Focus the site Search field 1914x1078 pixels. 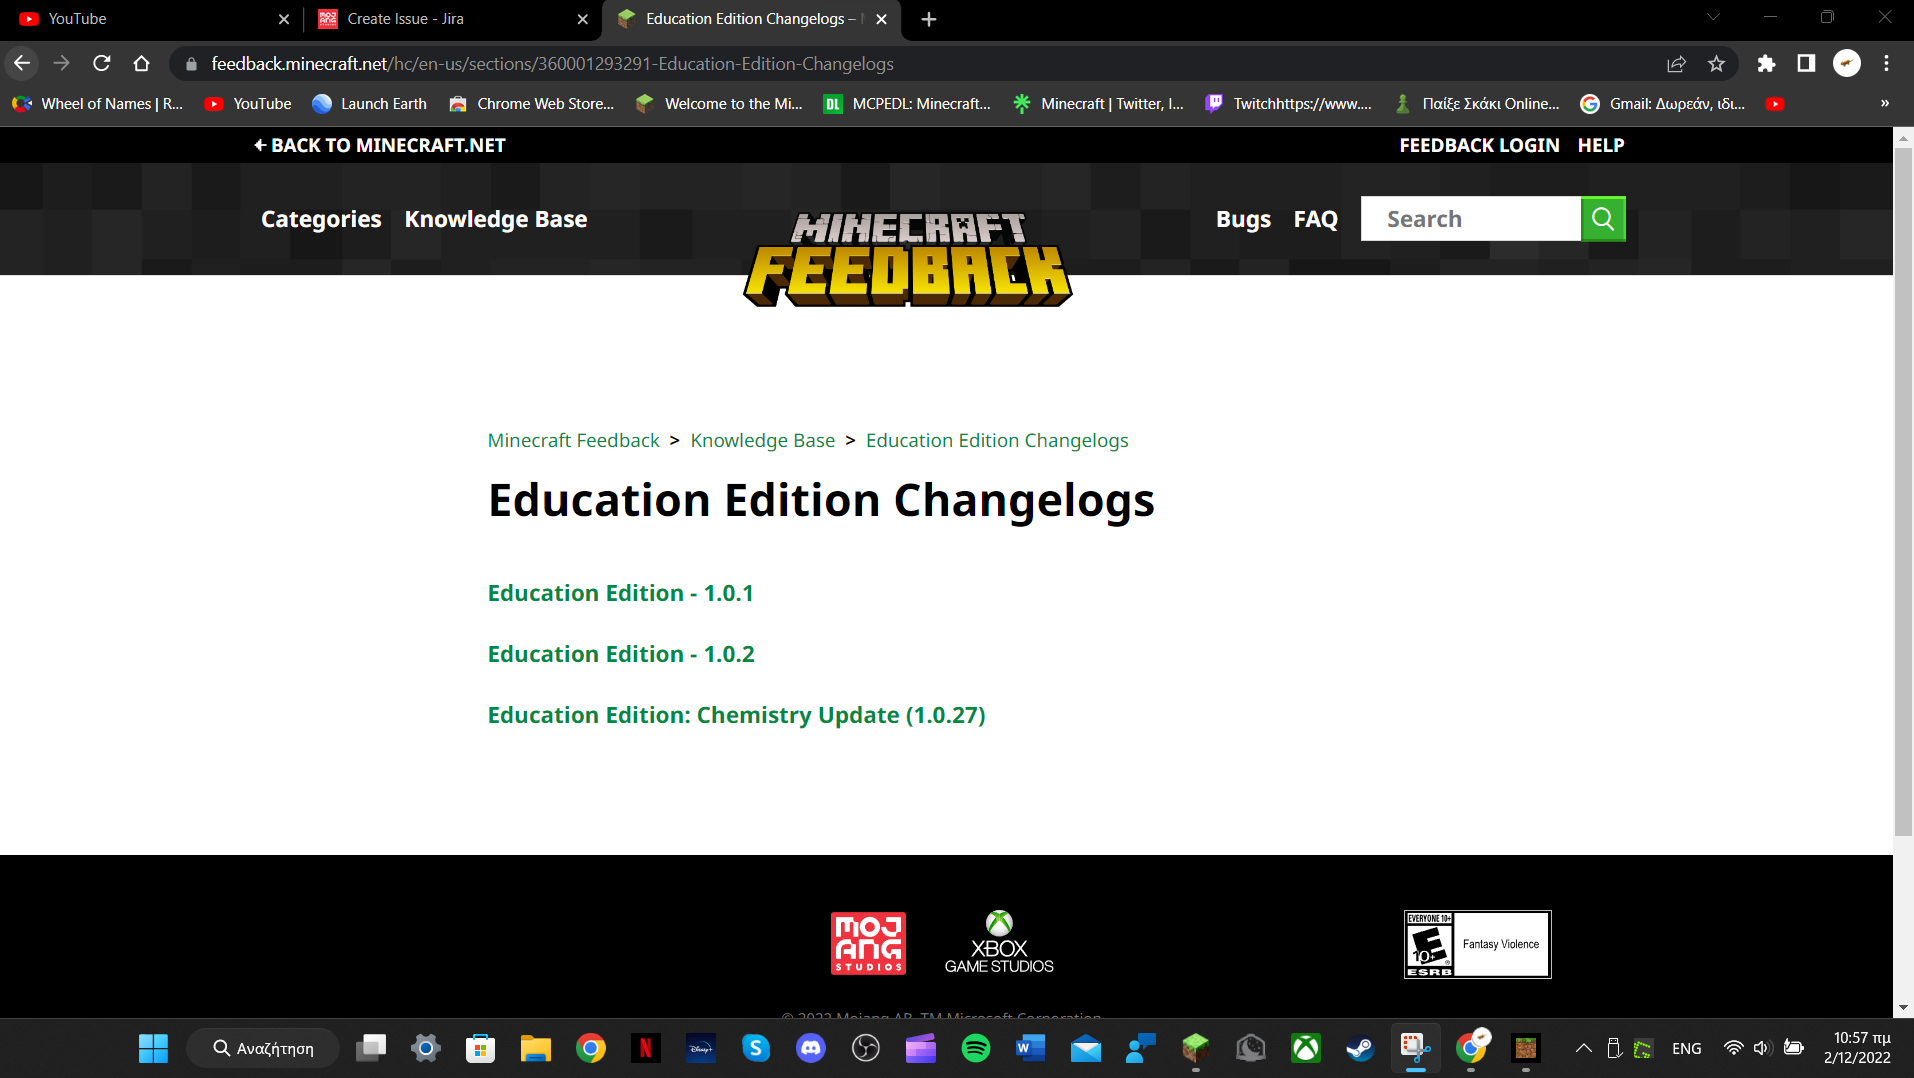1470,218
